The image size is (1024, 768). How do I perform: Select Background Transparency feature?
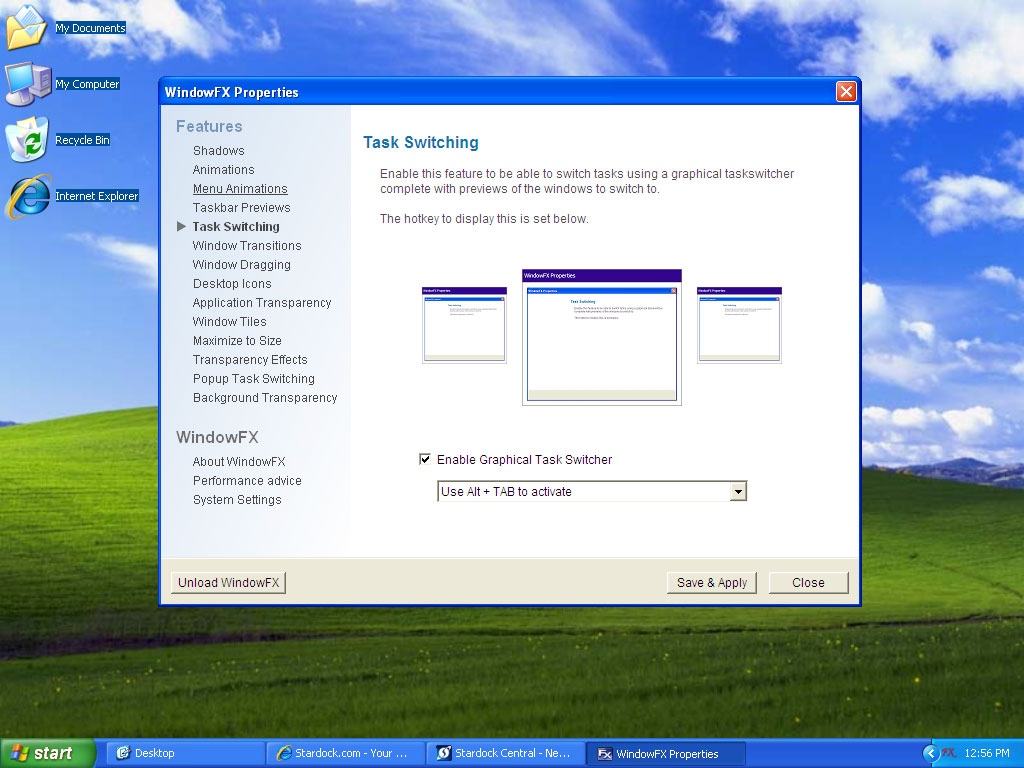point(264,398)
